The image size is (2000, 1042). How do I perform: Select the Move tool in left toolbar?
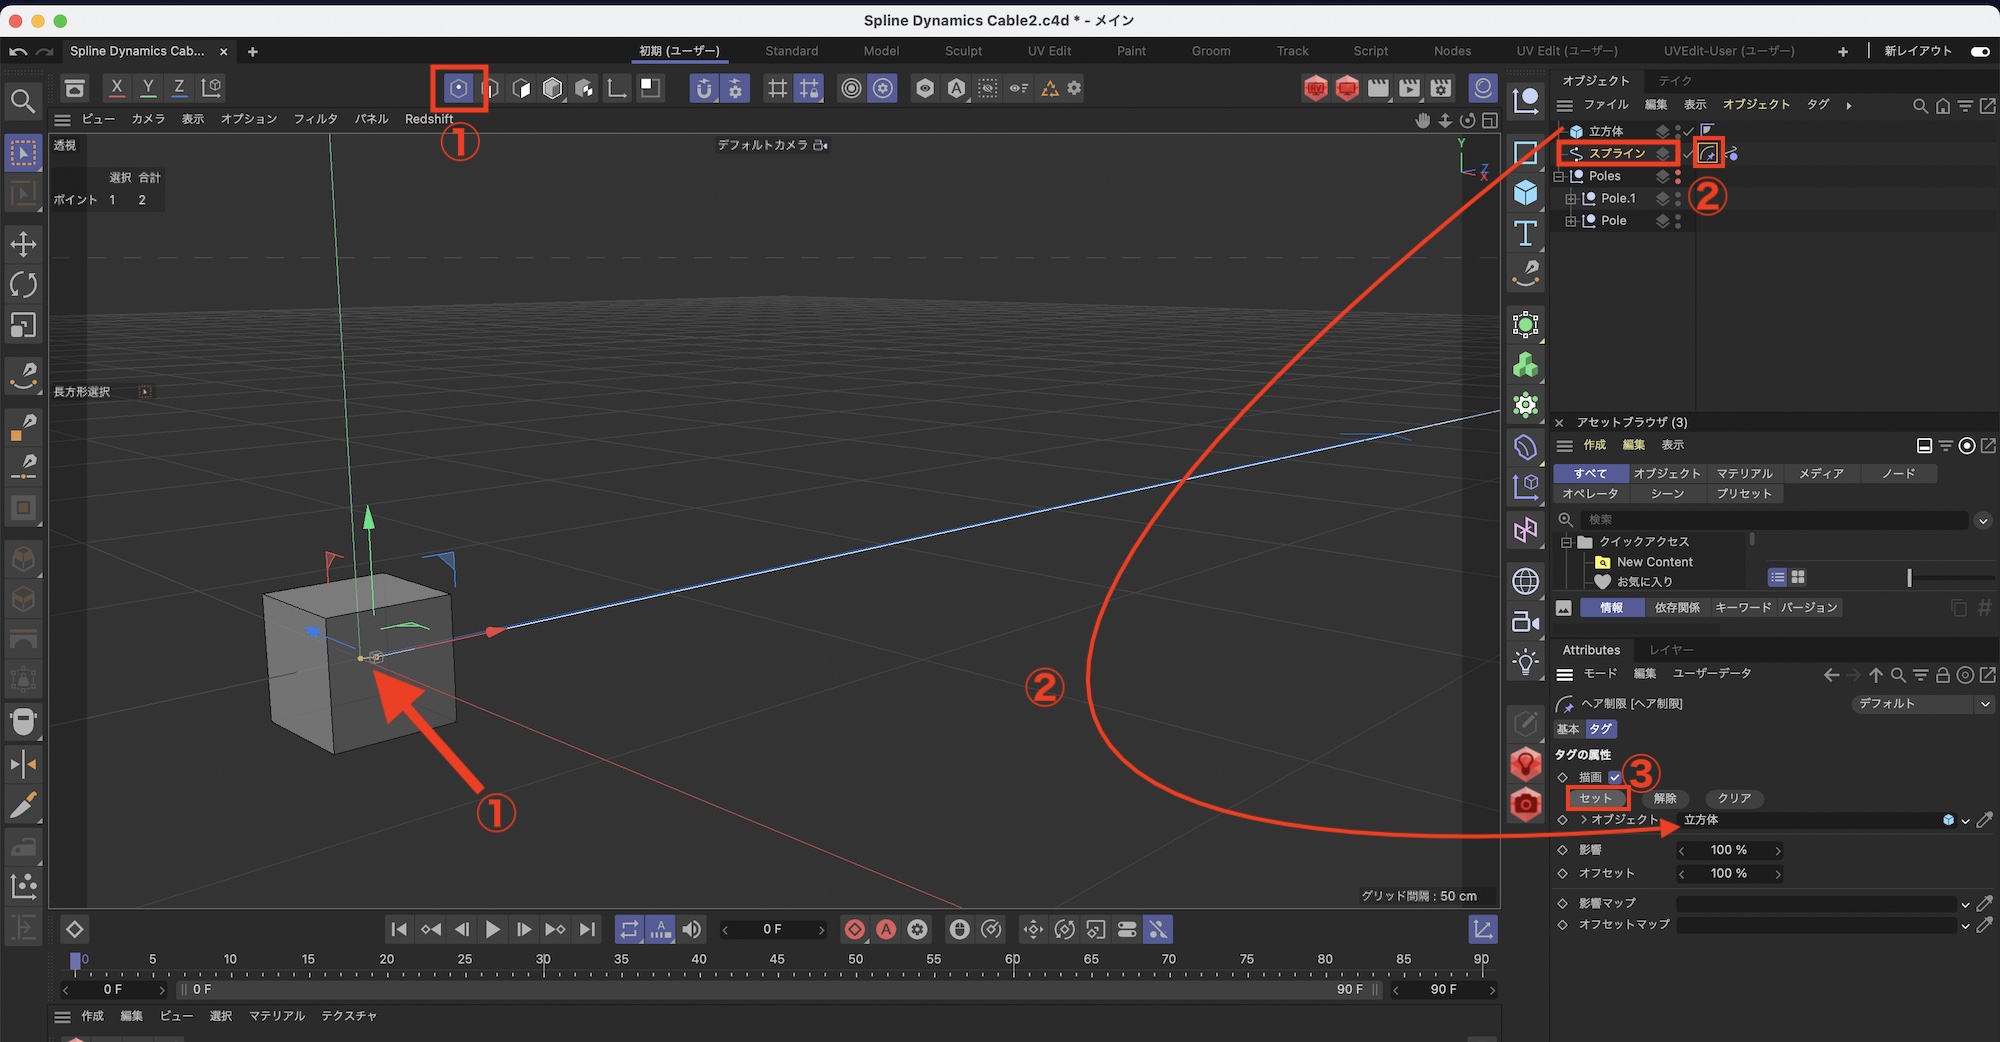(x=23, y=244)
